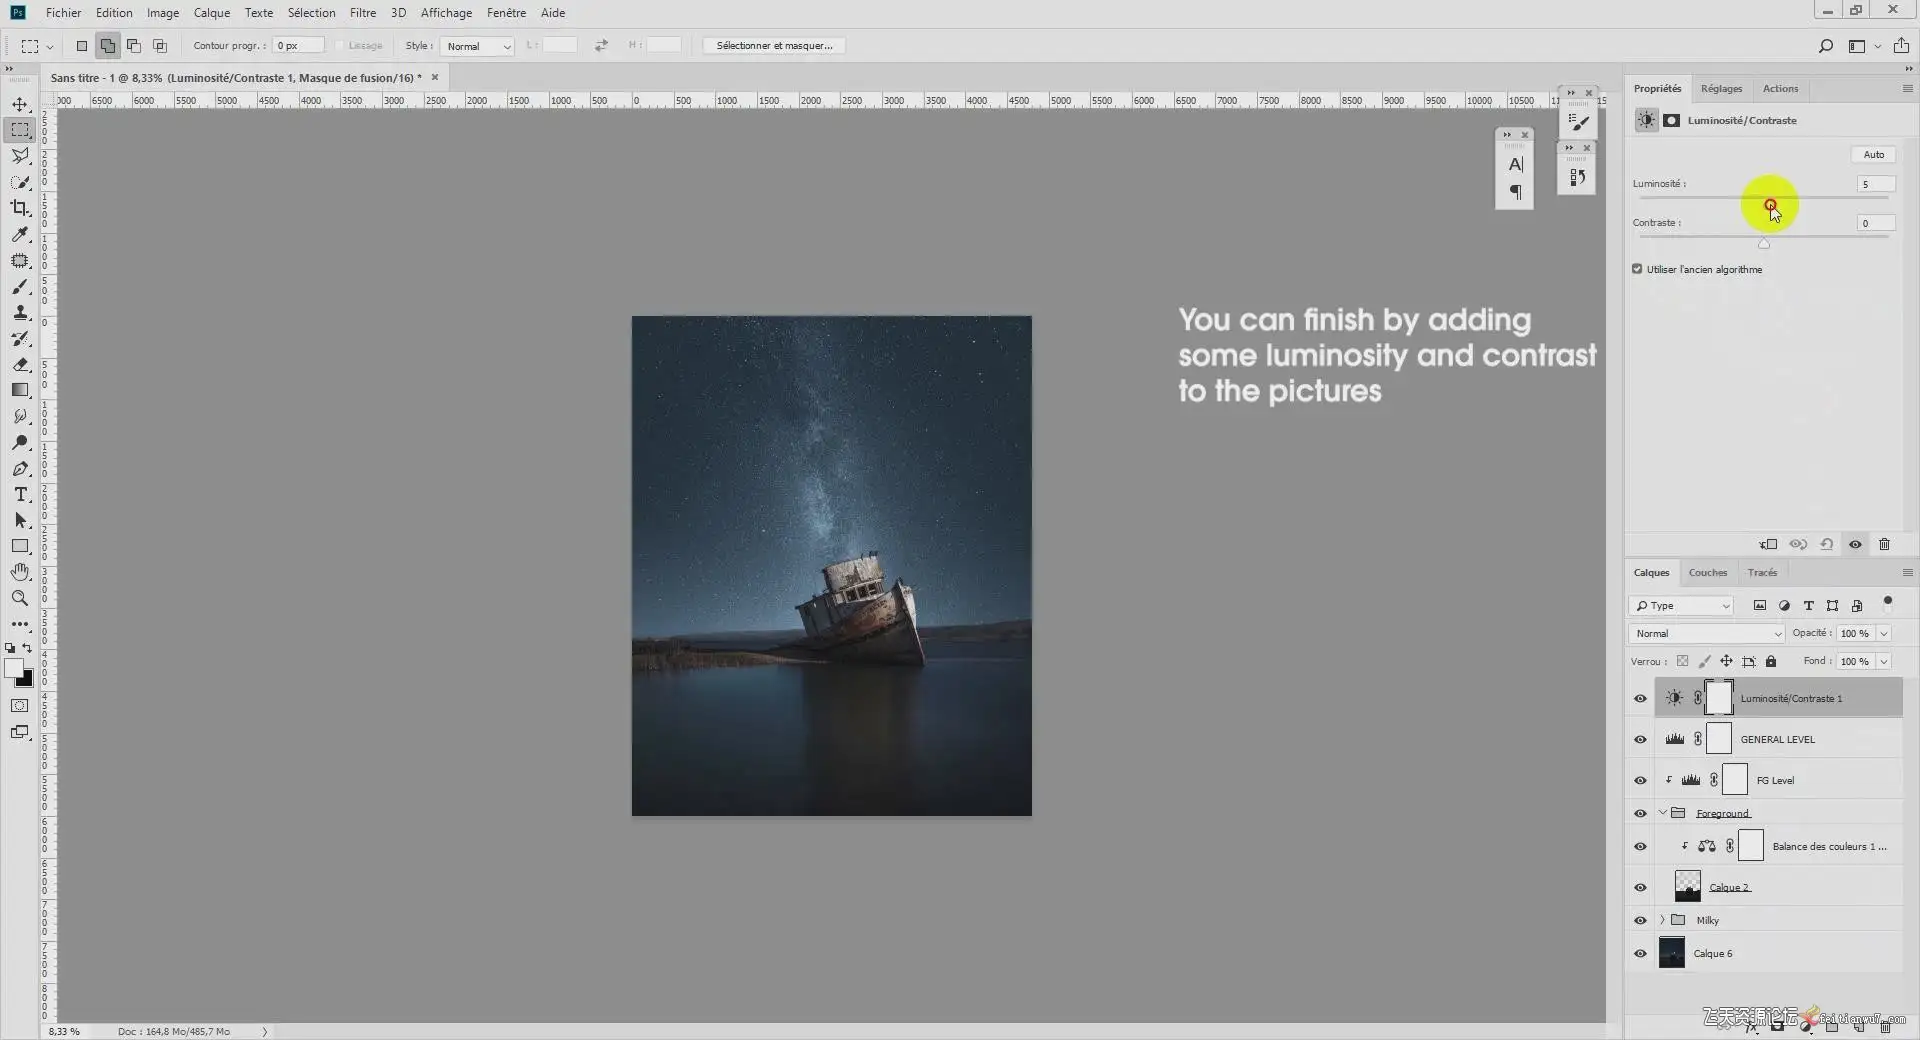Viewport: 1920px width, 1040px height.
Task: Open the Search icon in options bar
Action: (1825, 46)
